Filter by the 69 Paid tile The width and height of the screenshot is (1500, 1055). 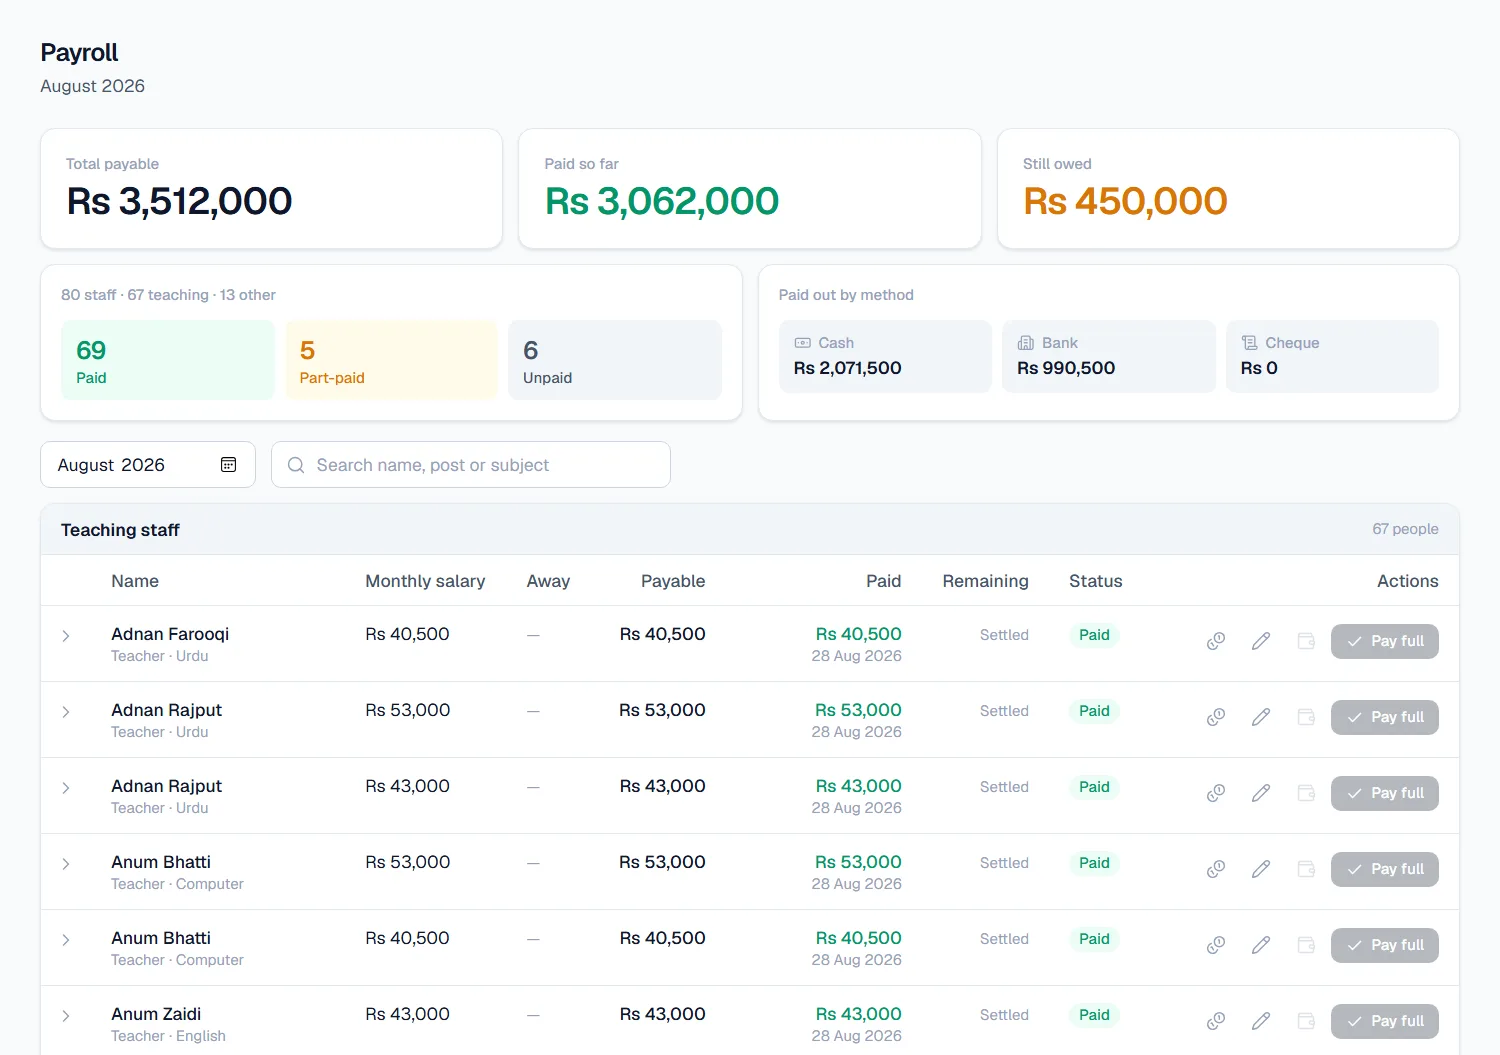click(168, 360)
